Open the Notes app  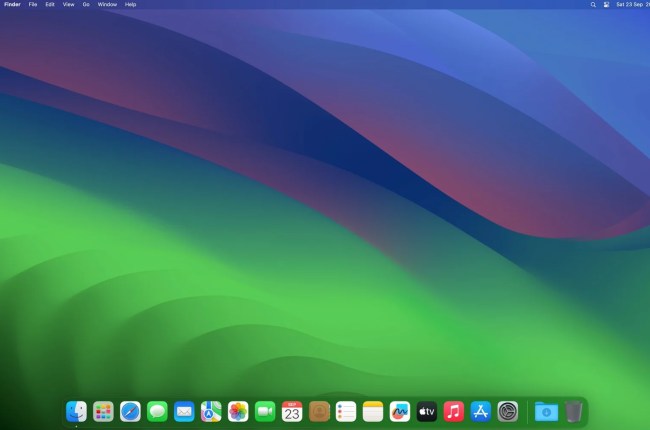click(x=373, y=411)
